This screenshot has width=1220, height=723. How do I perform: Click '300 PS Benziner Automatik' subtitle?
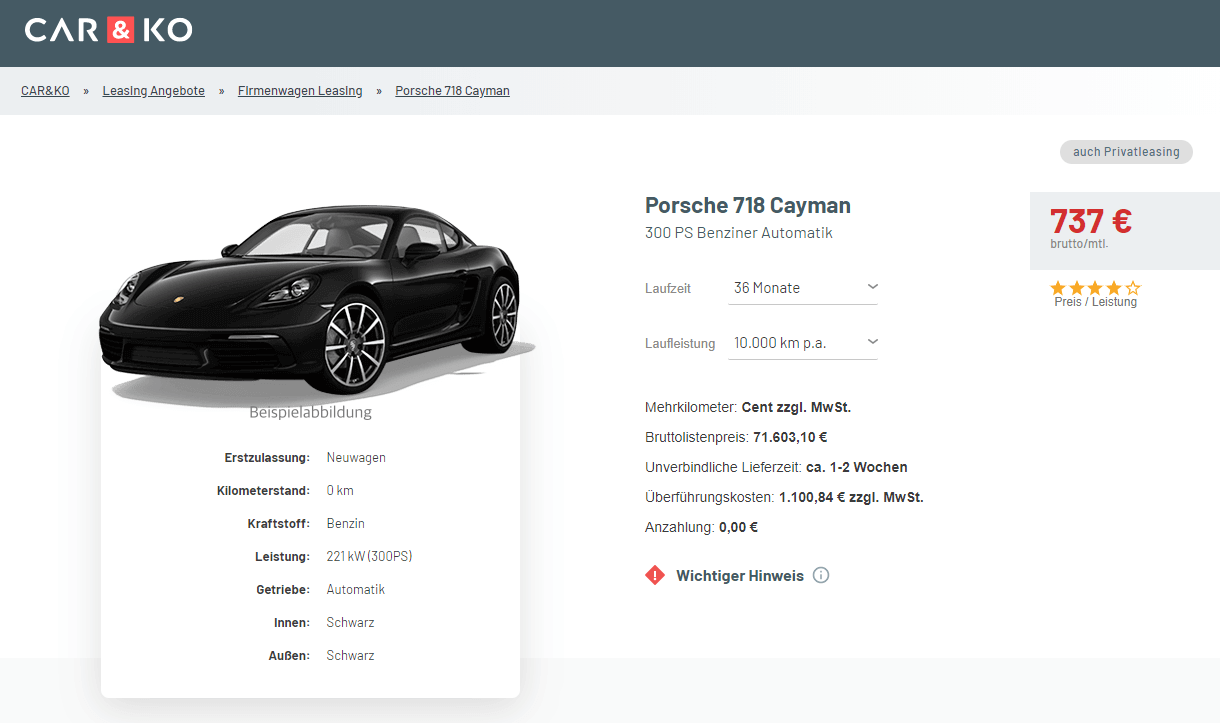pyautogui.click(x=739, y=233)
